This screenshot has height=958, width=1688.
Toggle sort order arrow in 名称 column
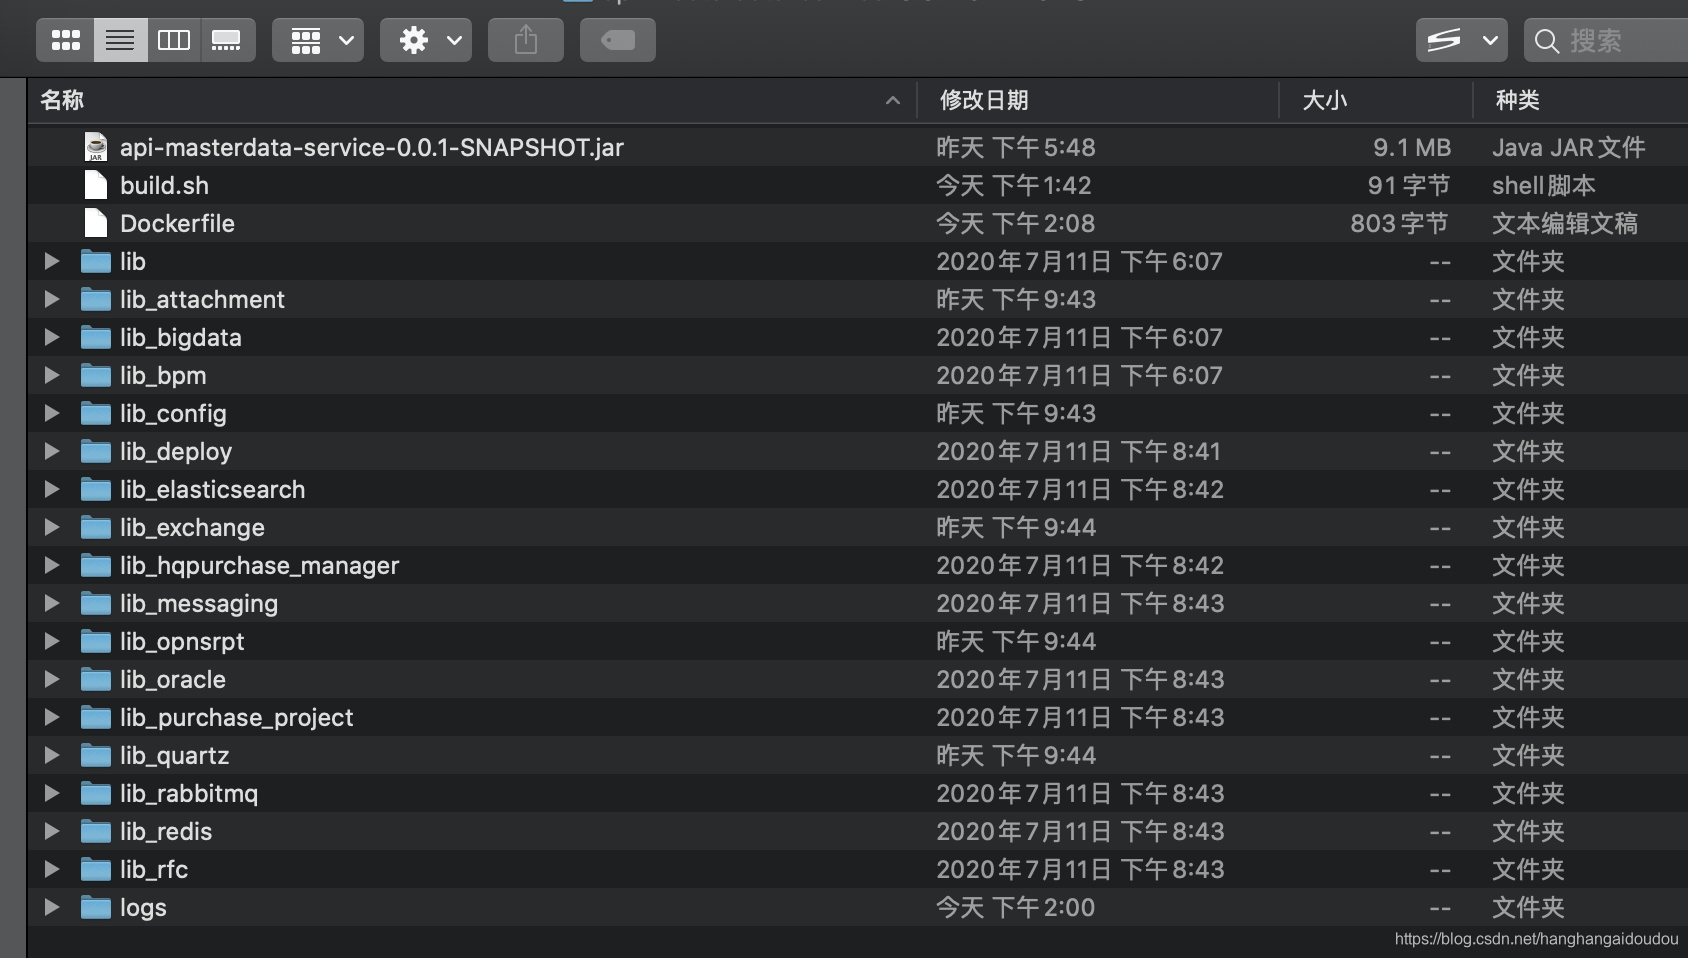click(x=893, y=100)
